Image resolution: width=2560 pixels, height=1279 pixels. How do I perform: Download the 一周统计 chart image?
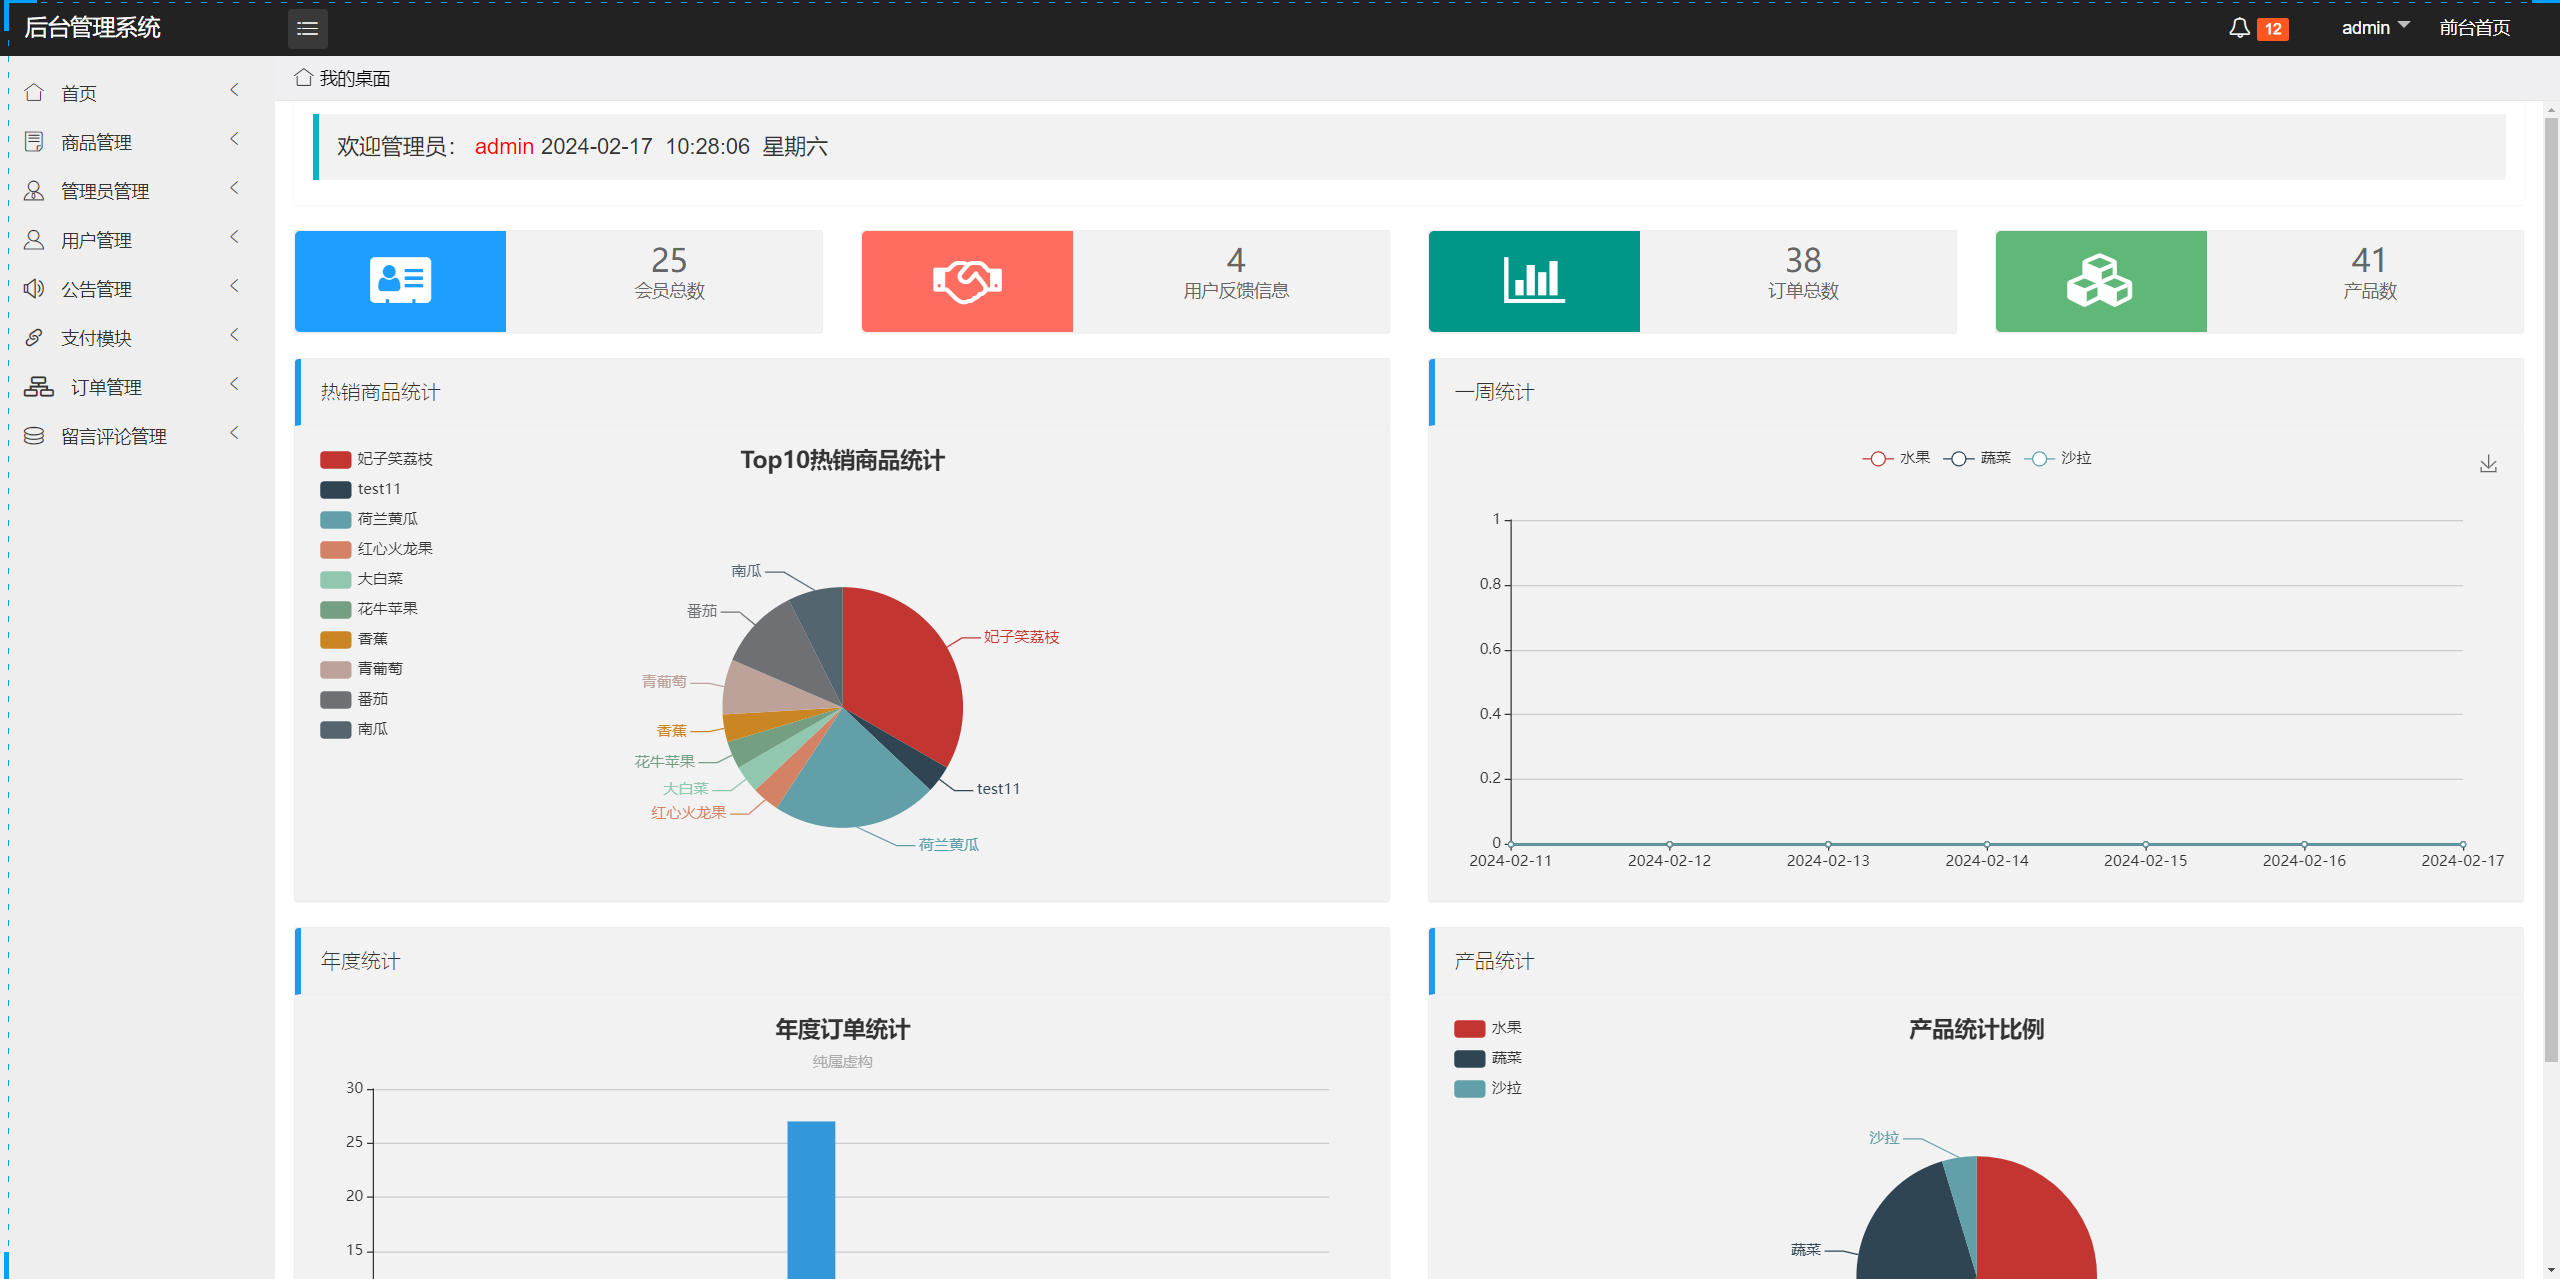(2488, 463)
